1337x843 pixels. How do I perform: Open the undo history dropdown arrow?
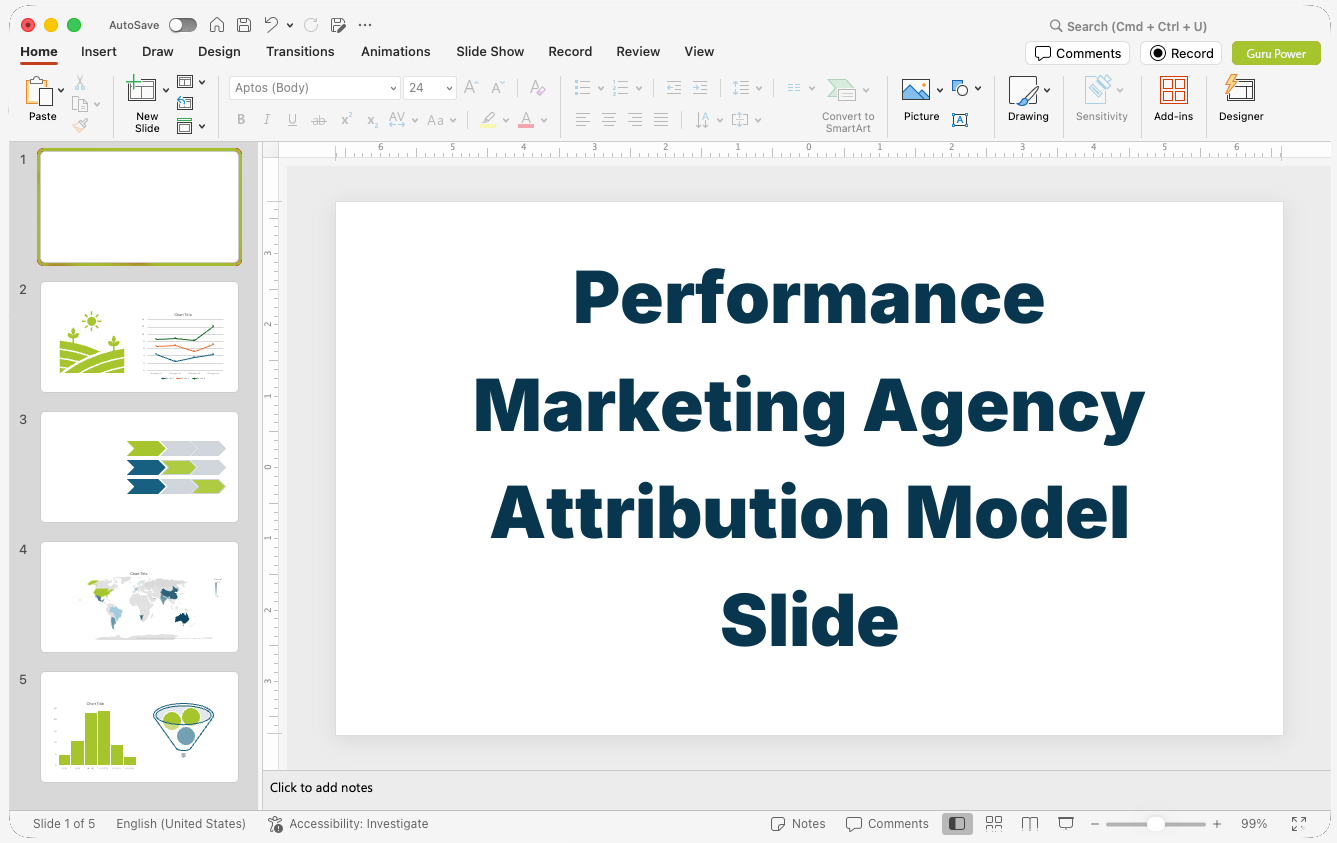click(290, 26)
